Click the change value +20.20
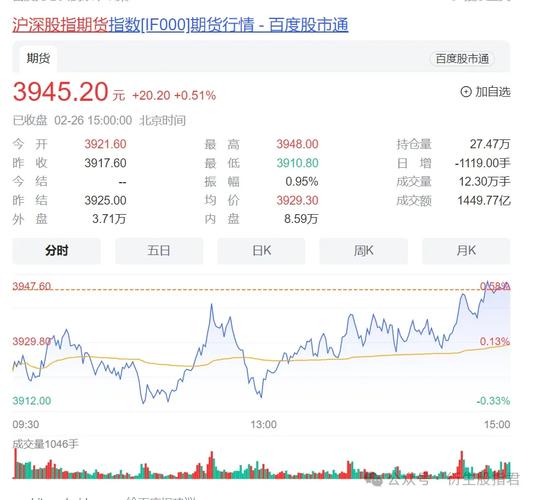537x500 pixels. click(151, 96)
